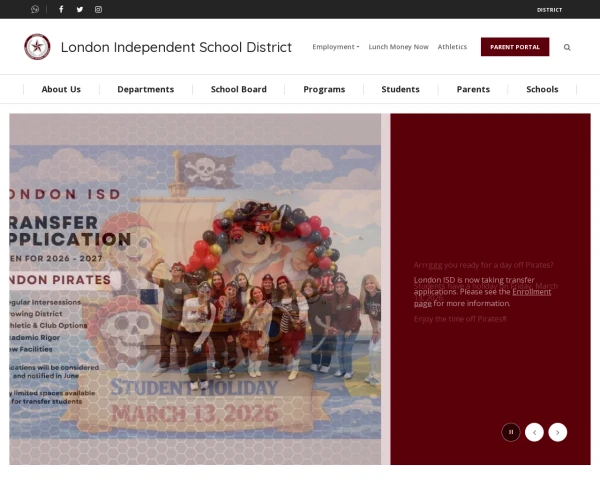Image resolution: width=600 pixels, height=480 pixels.
Task: Select the School Board menu item
Action: (x=238, y=89)
